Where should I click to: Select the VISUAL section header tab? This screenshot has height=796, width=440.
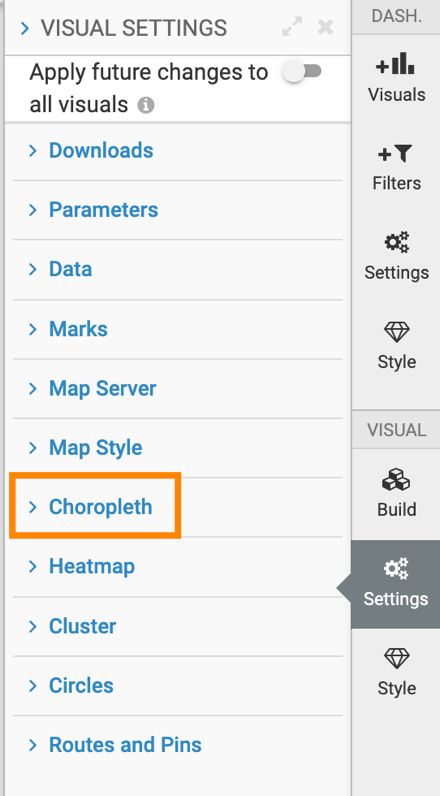click(x=396, y=429)
